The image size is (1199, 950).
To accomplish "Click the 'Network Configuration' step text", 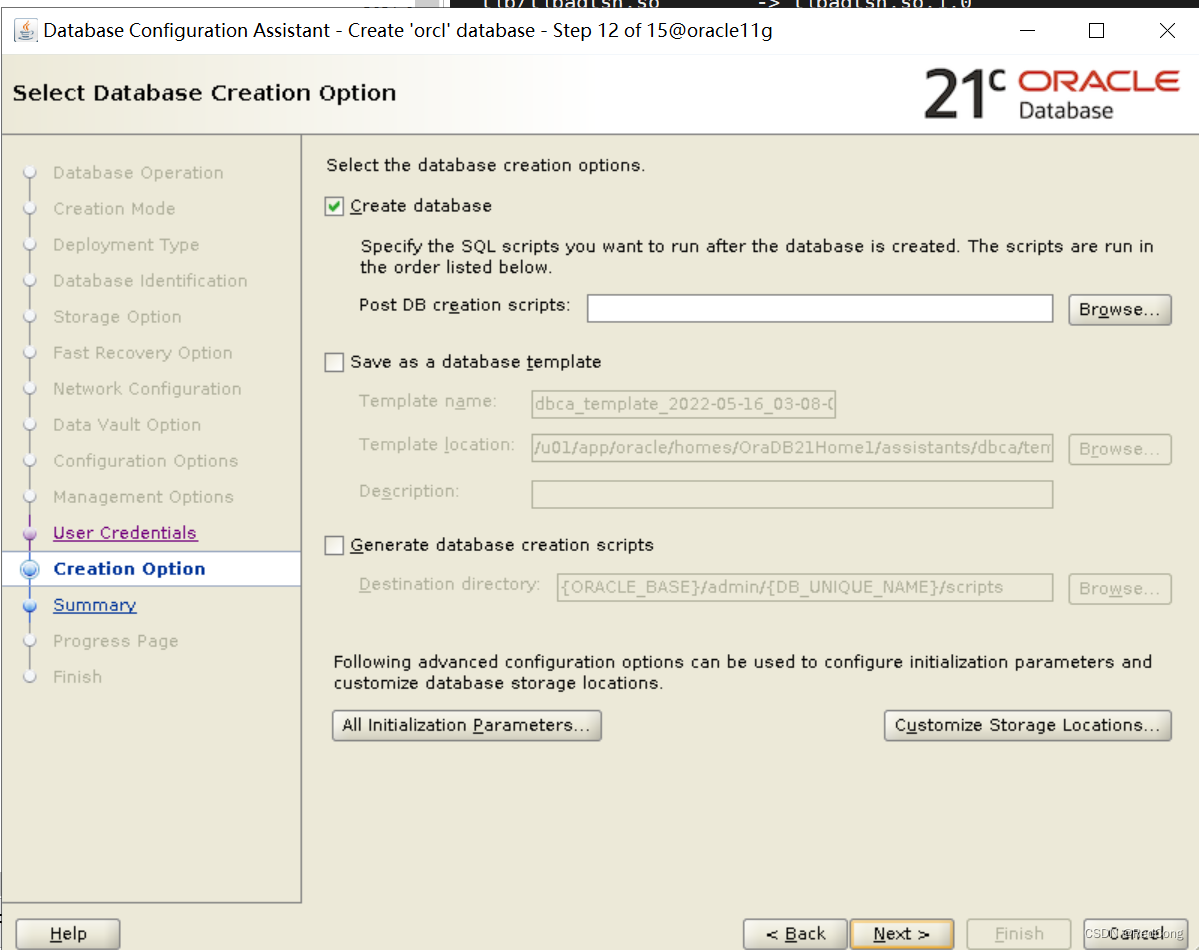I will pyautogui.click(x=148, y=389).
